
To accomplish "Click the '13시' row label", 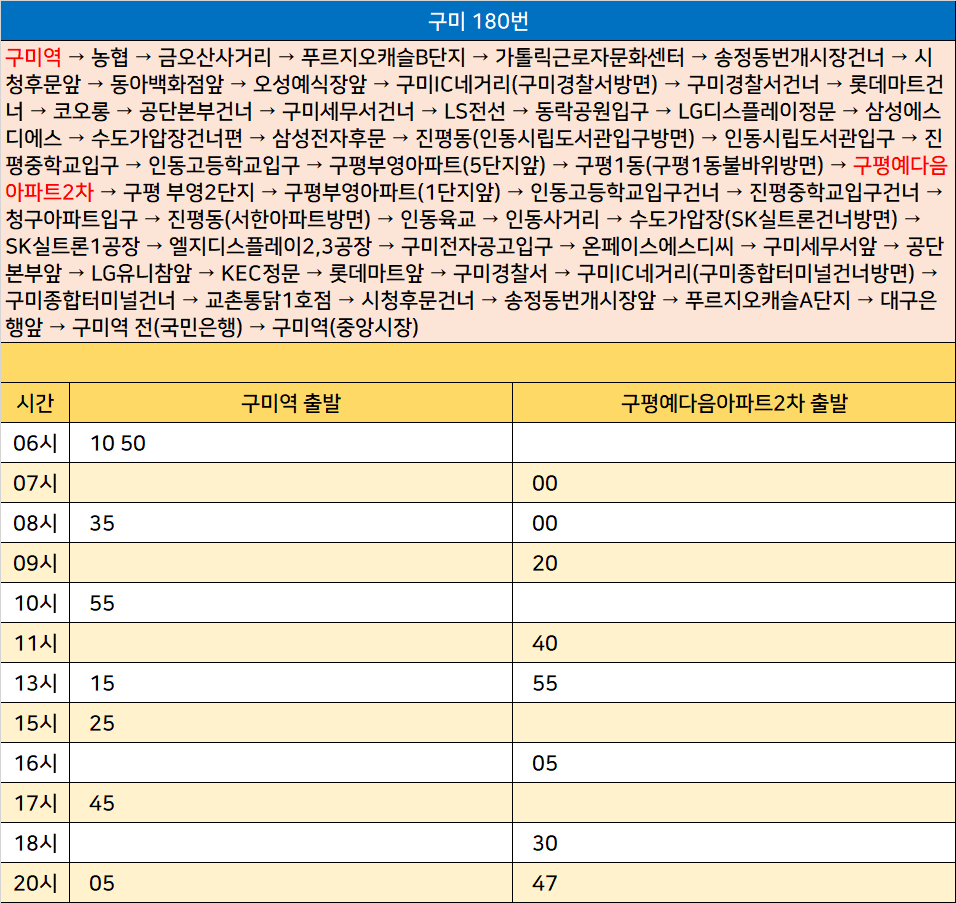I will 35,683.
